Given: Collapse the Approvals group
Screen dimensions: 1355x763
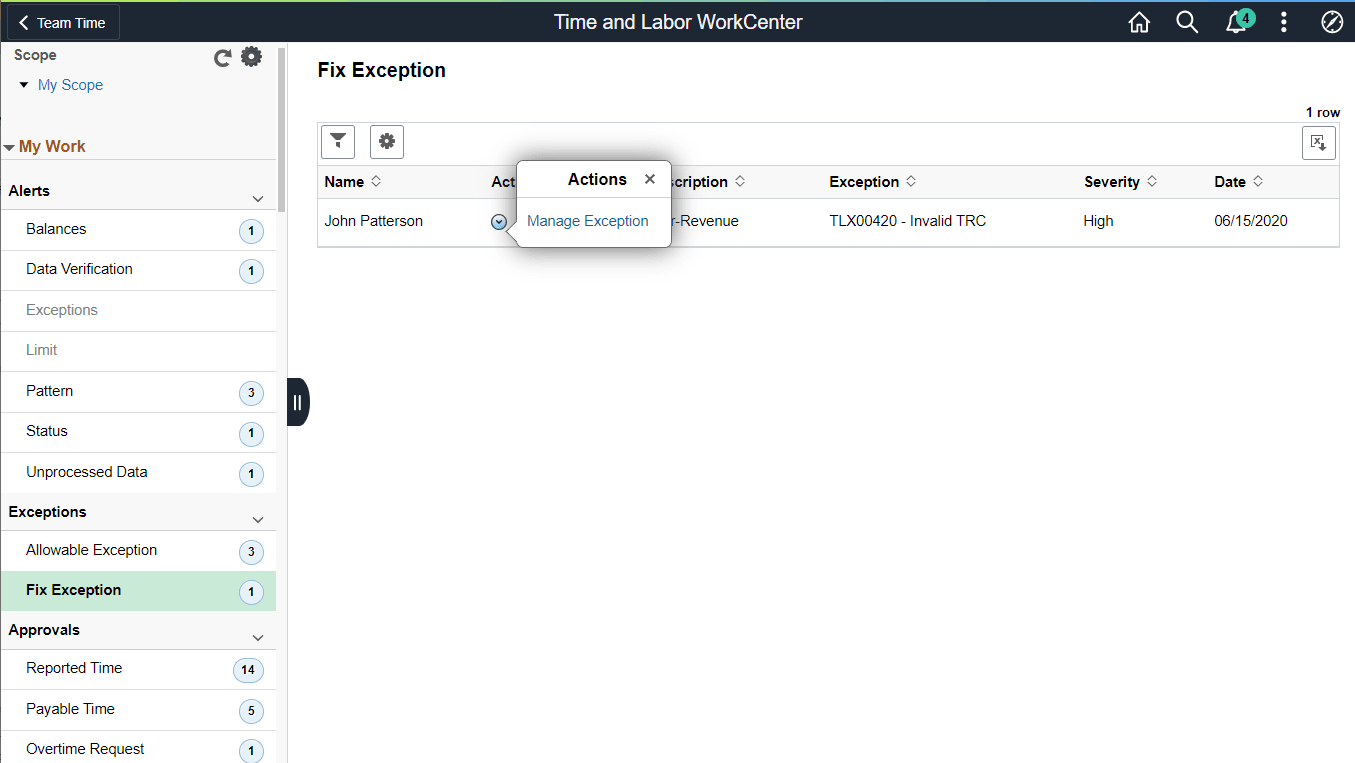Looking at the screenshot, I should click(x=258, y=636).
